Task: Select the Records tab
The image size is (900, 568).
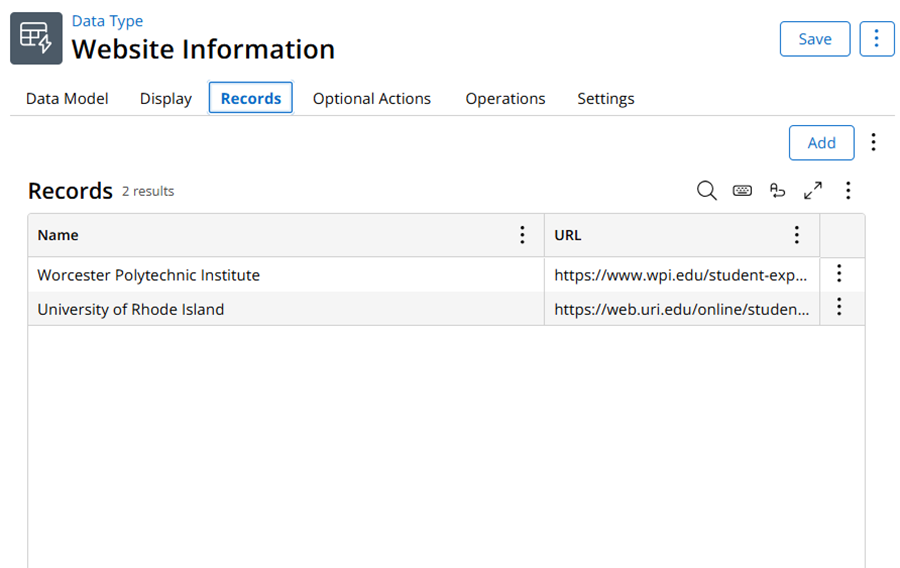Action: click(251, 98)
